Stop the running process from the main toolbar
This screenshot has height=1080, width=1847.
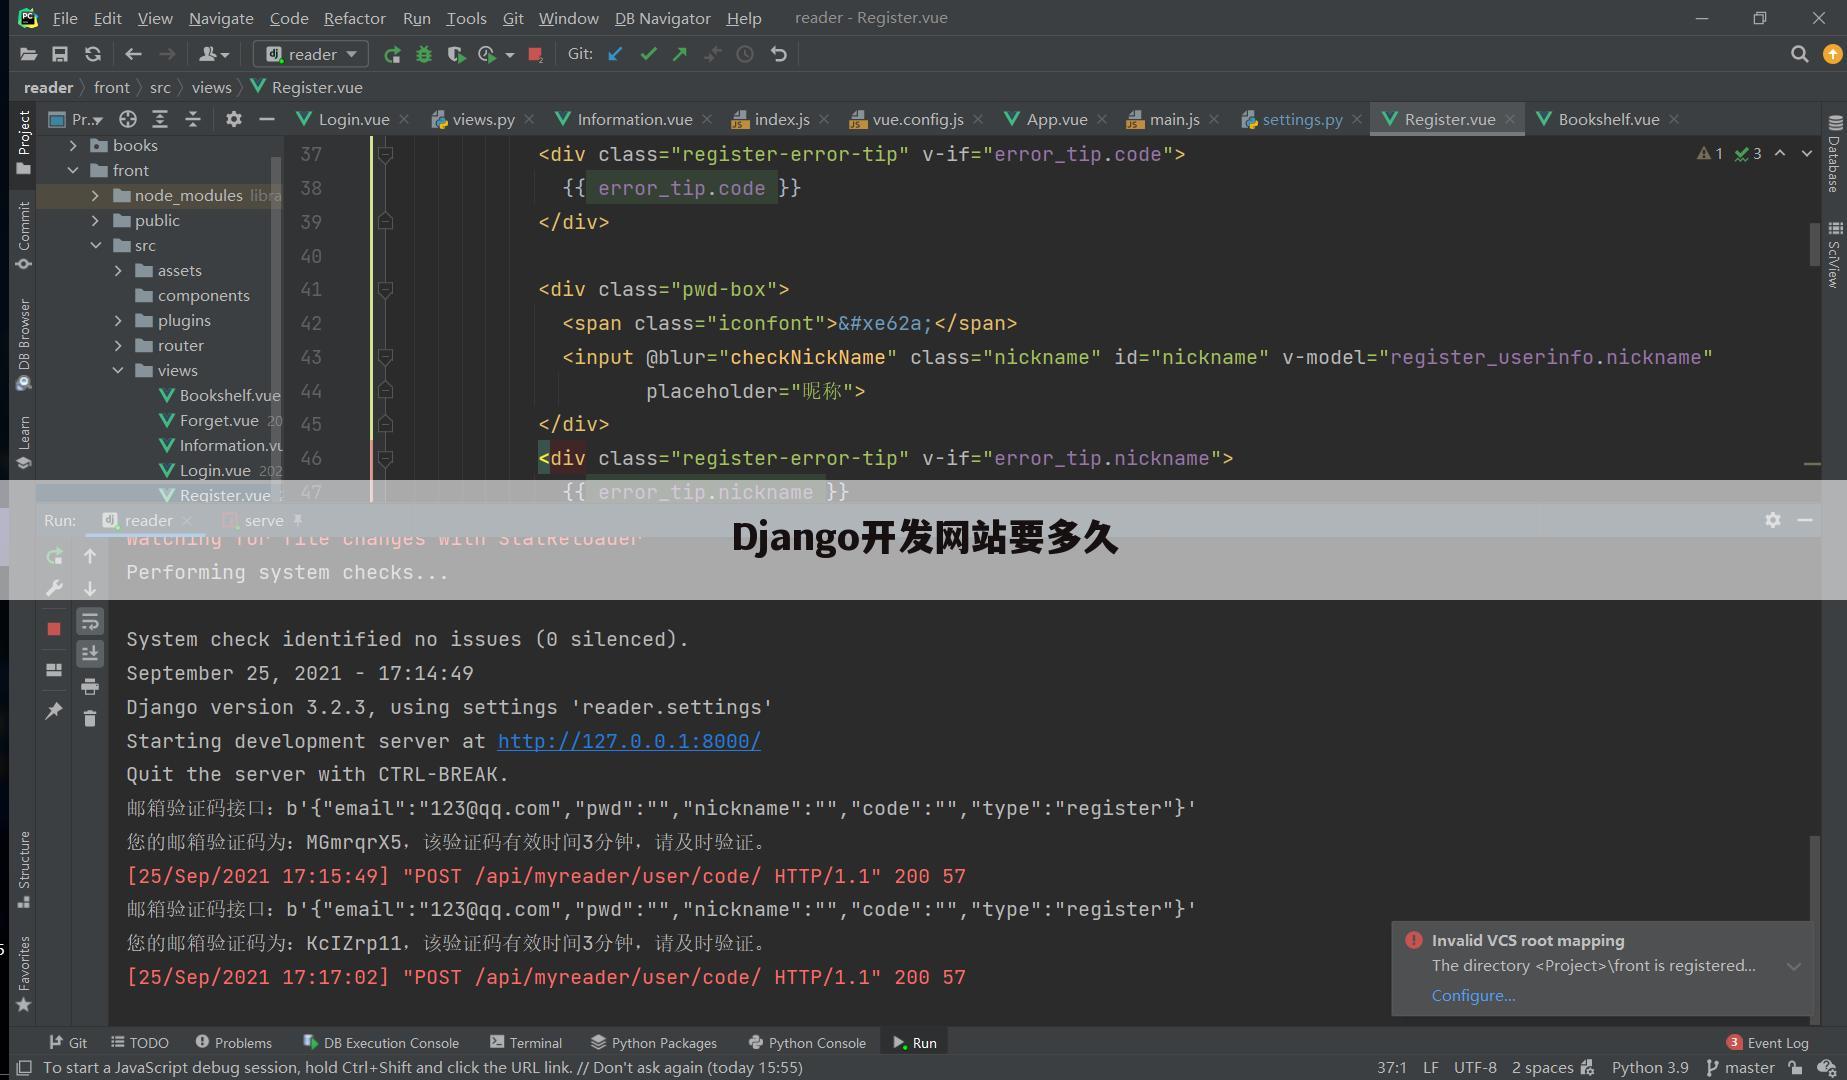(535, 54)
